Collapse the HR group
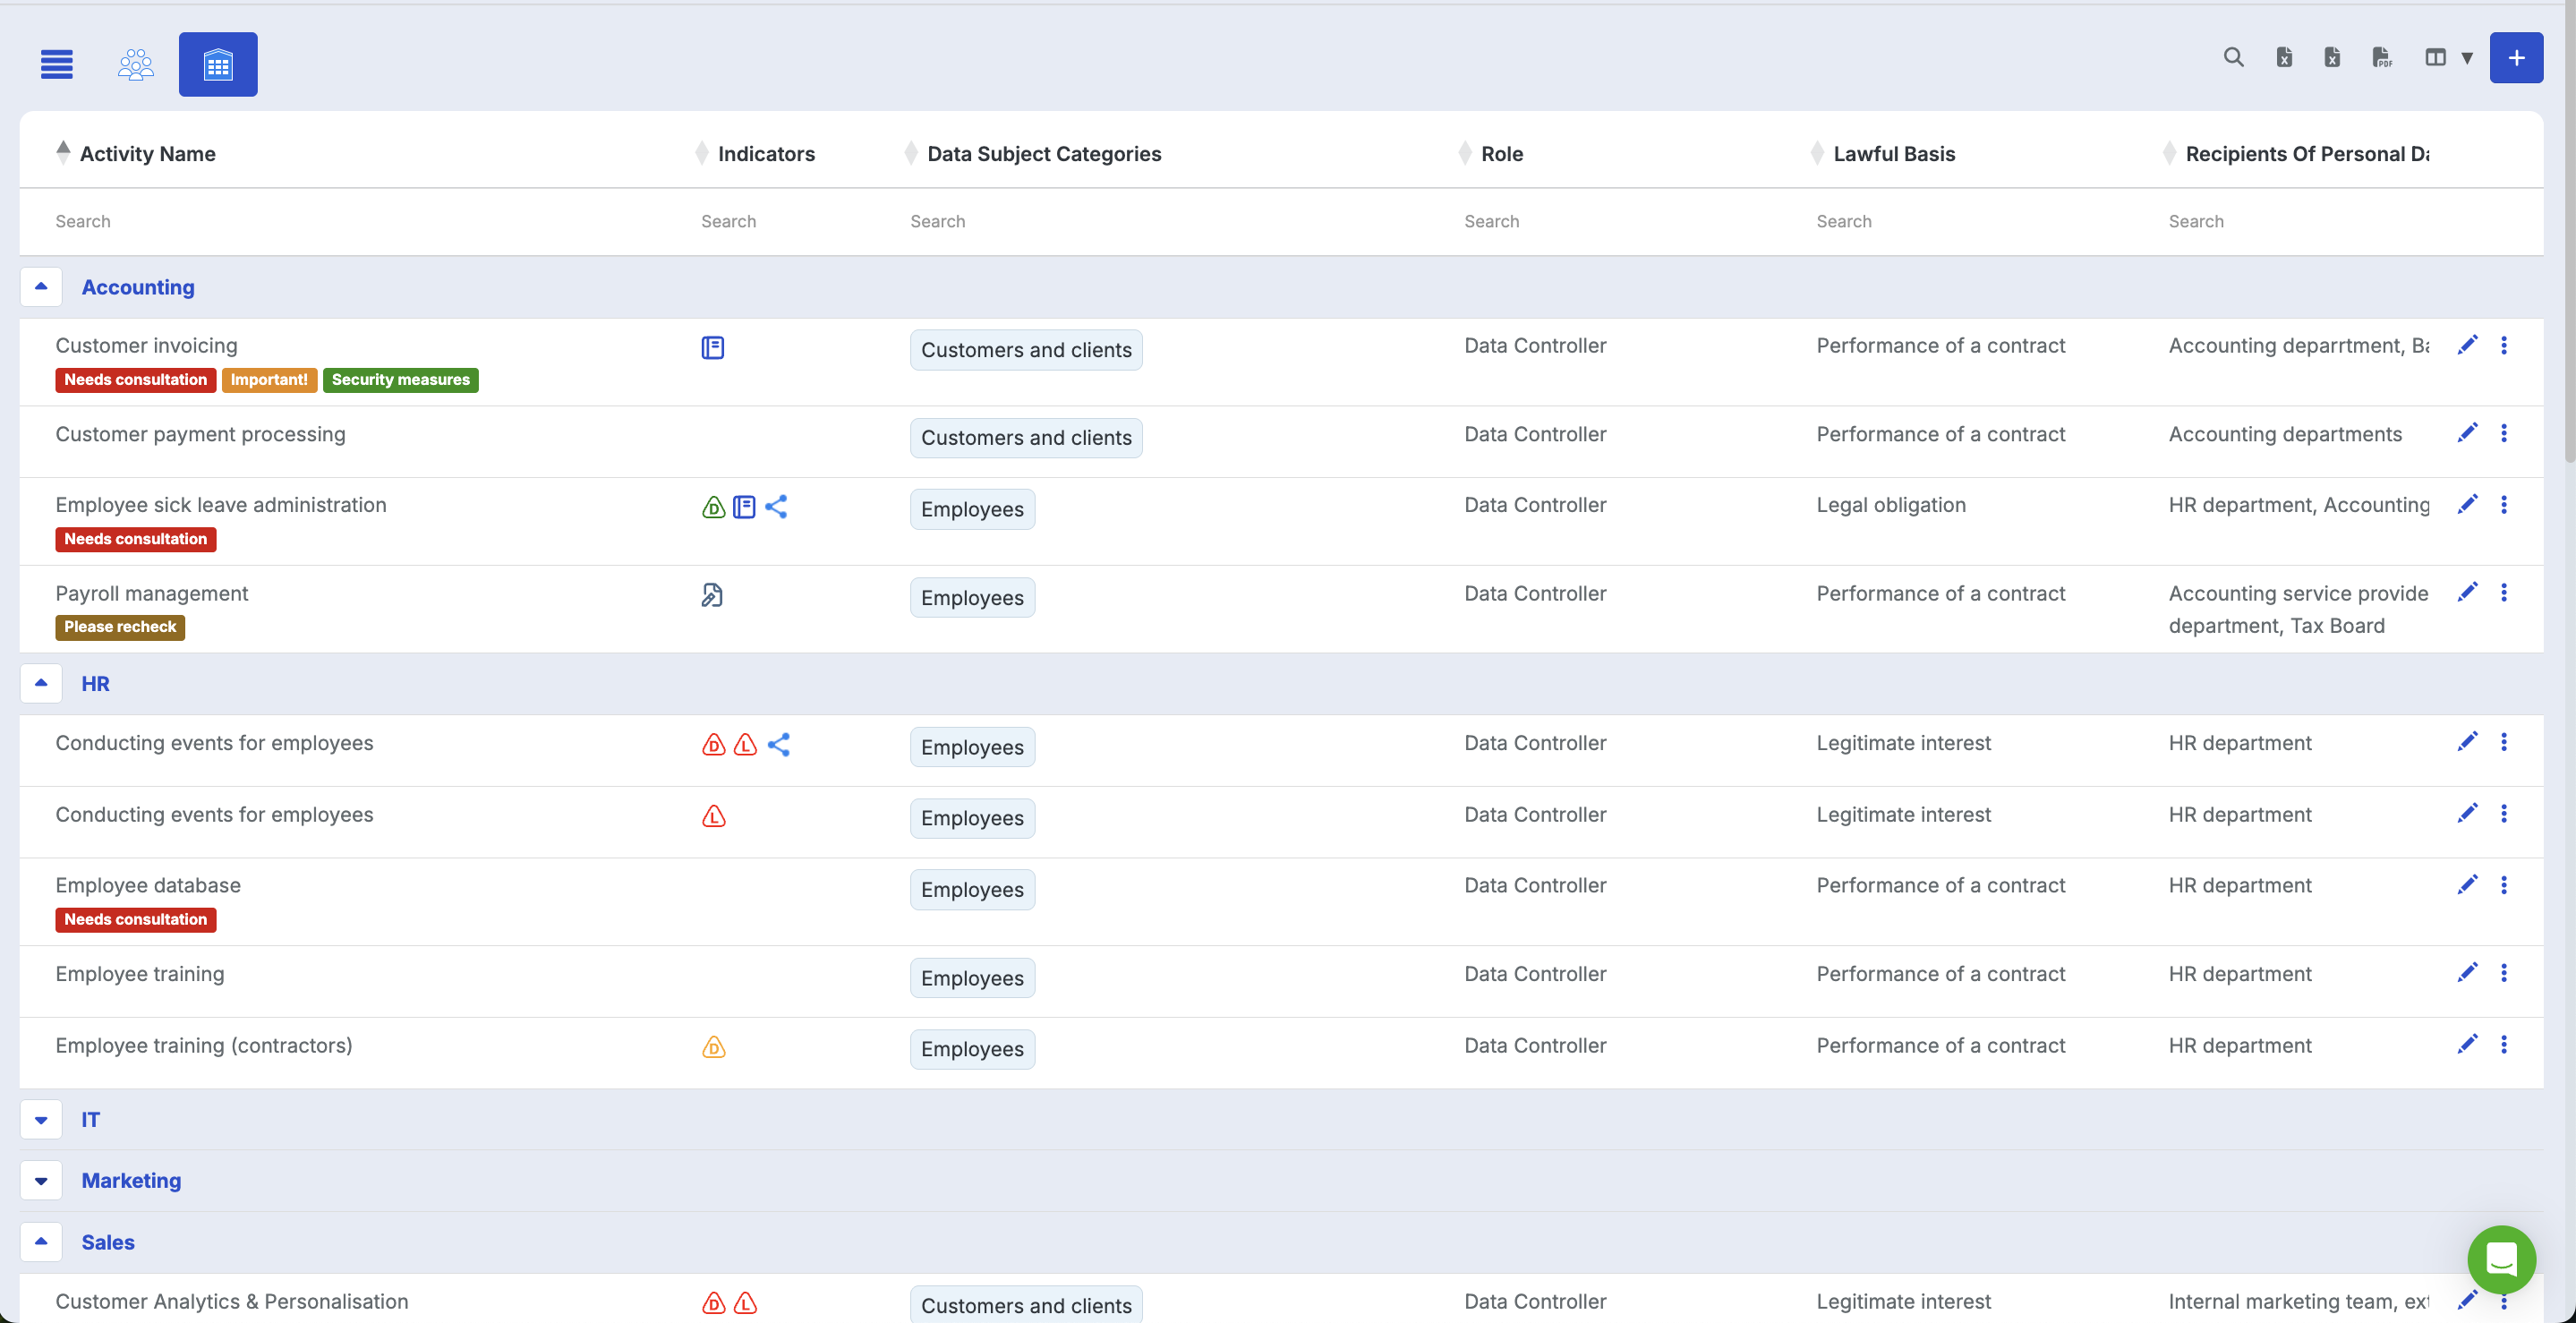 (x=41, y=683)
